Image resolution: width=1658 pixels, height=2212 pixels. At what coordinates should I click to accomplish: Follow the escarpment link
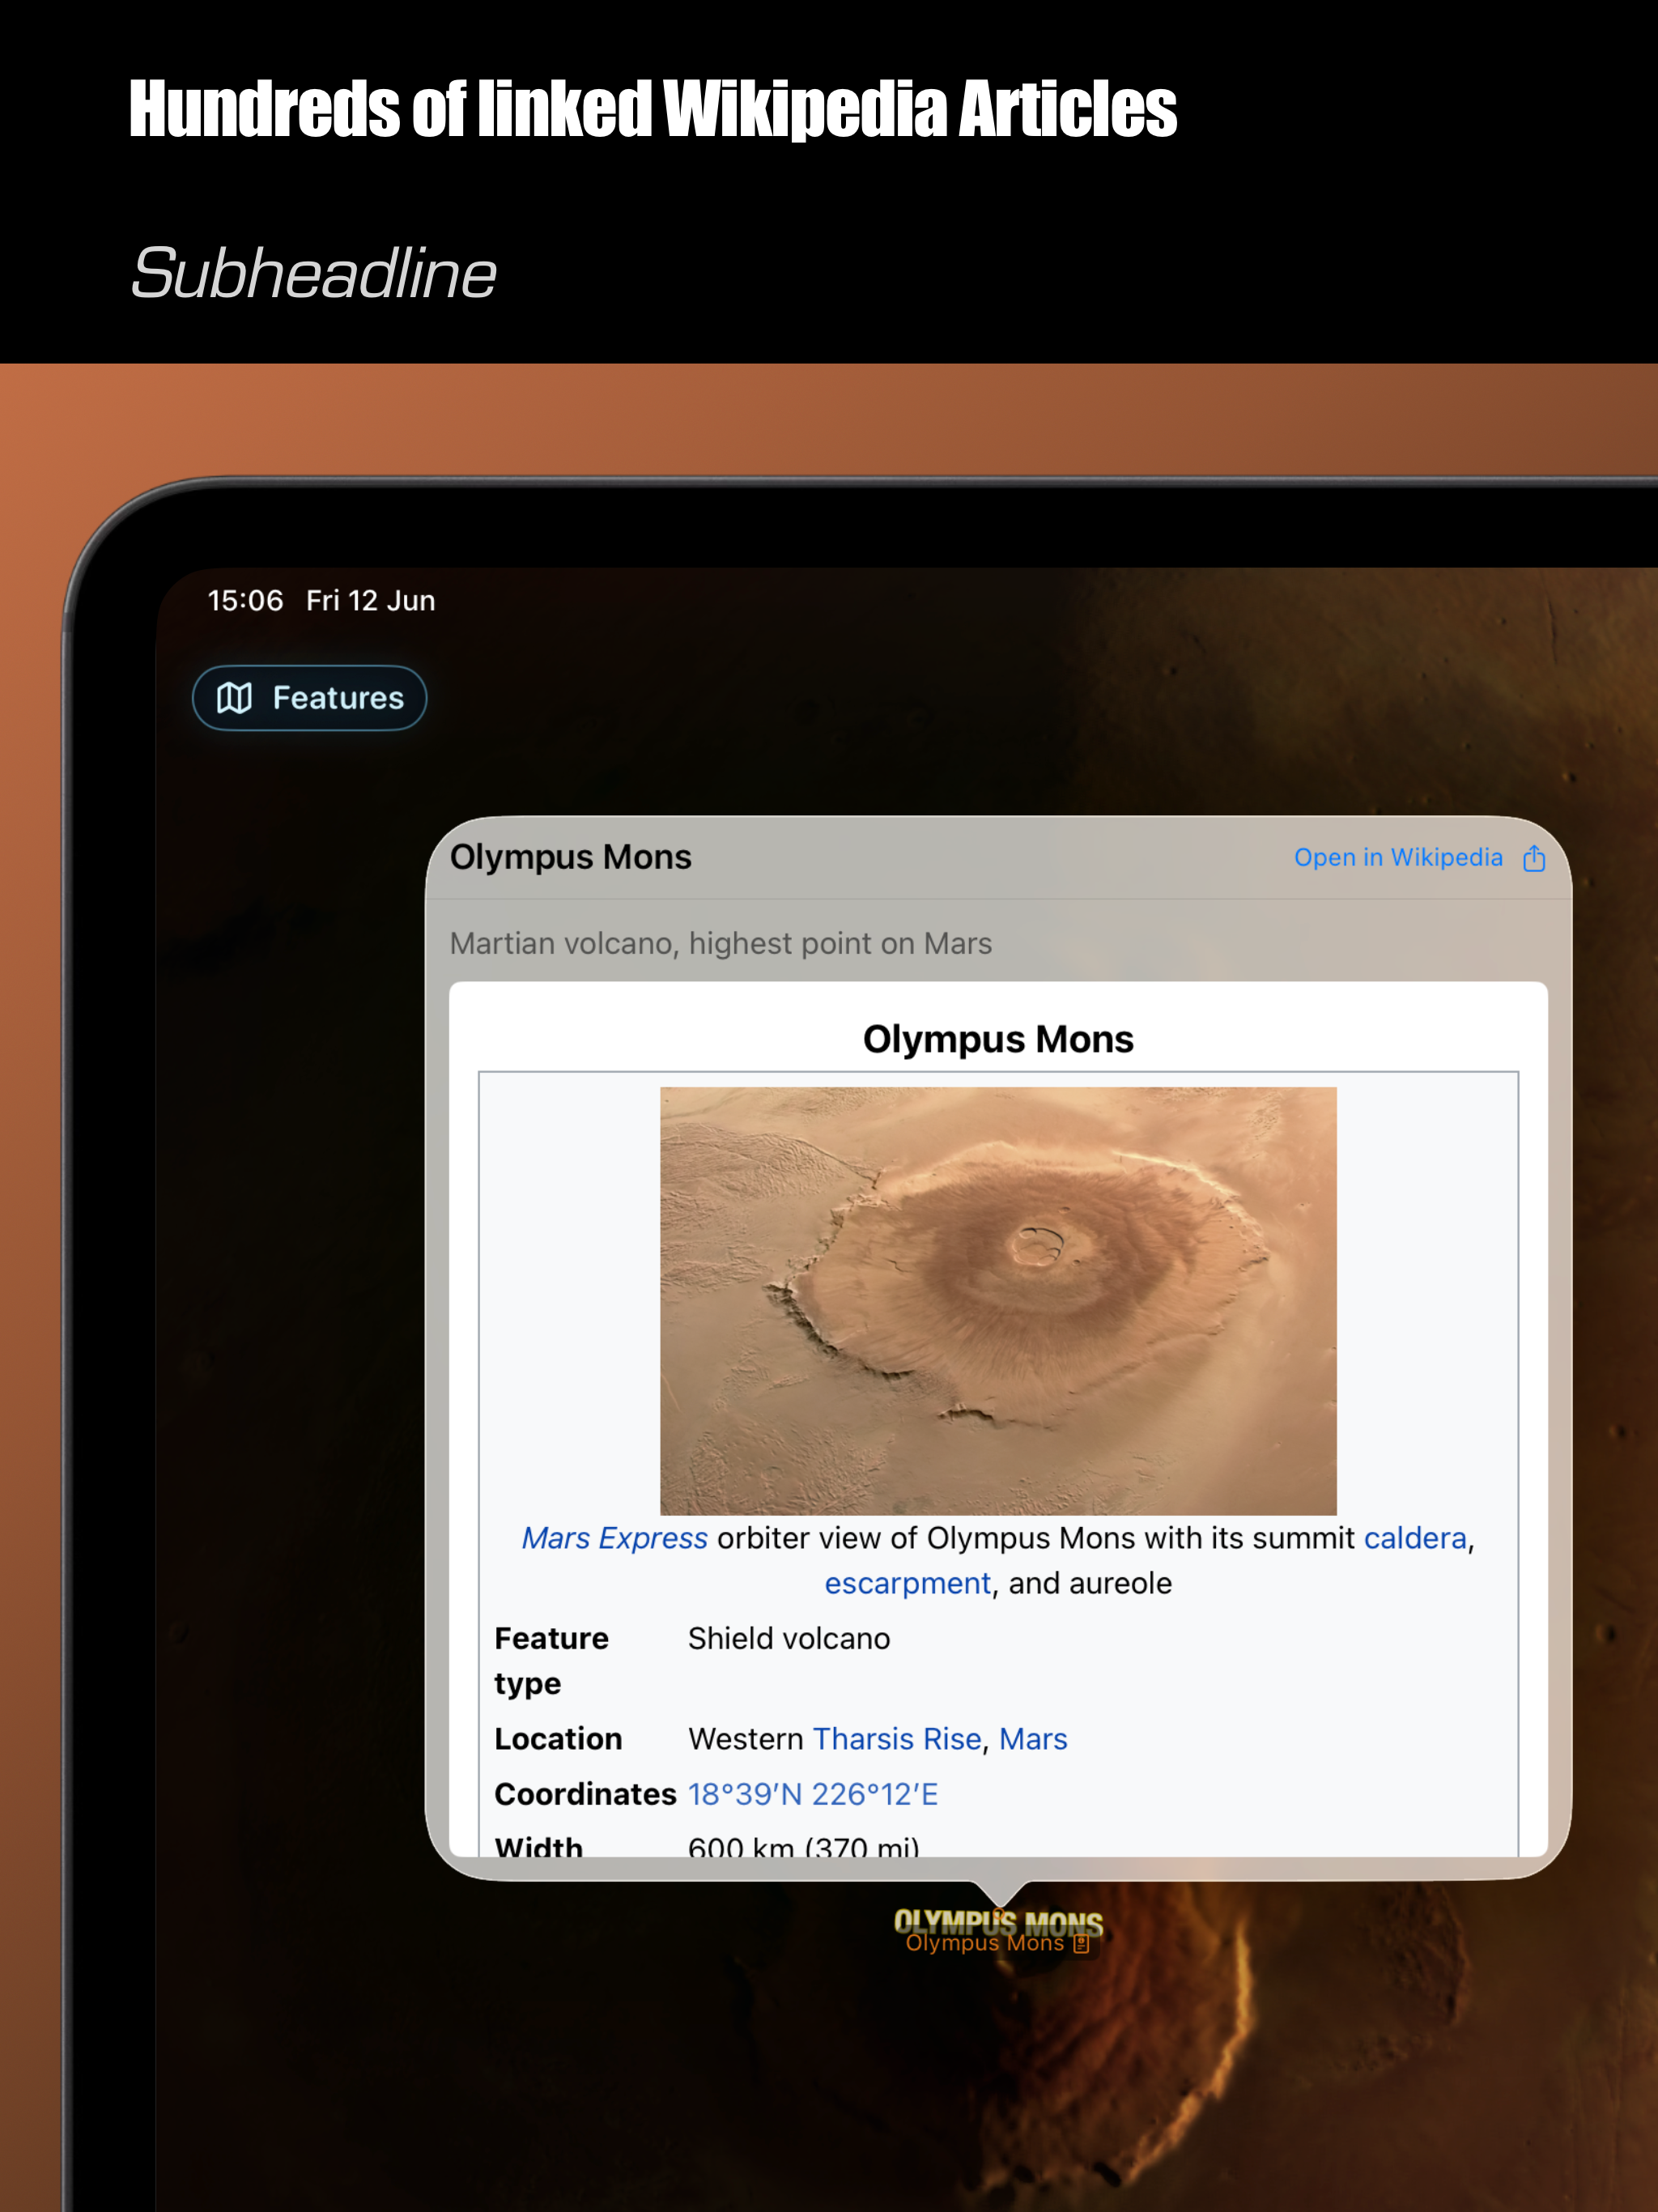point(908,1583)
